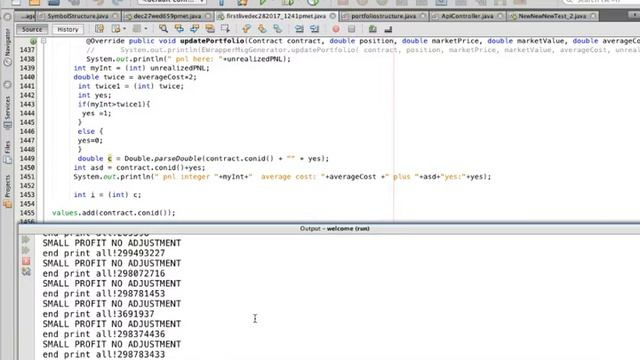This screenshot has width=640, height=360.
Task: Click output line 'end print all!298783433'
Action: [104, 354]
